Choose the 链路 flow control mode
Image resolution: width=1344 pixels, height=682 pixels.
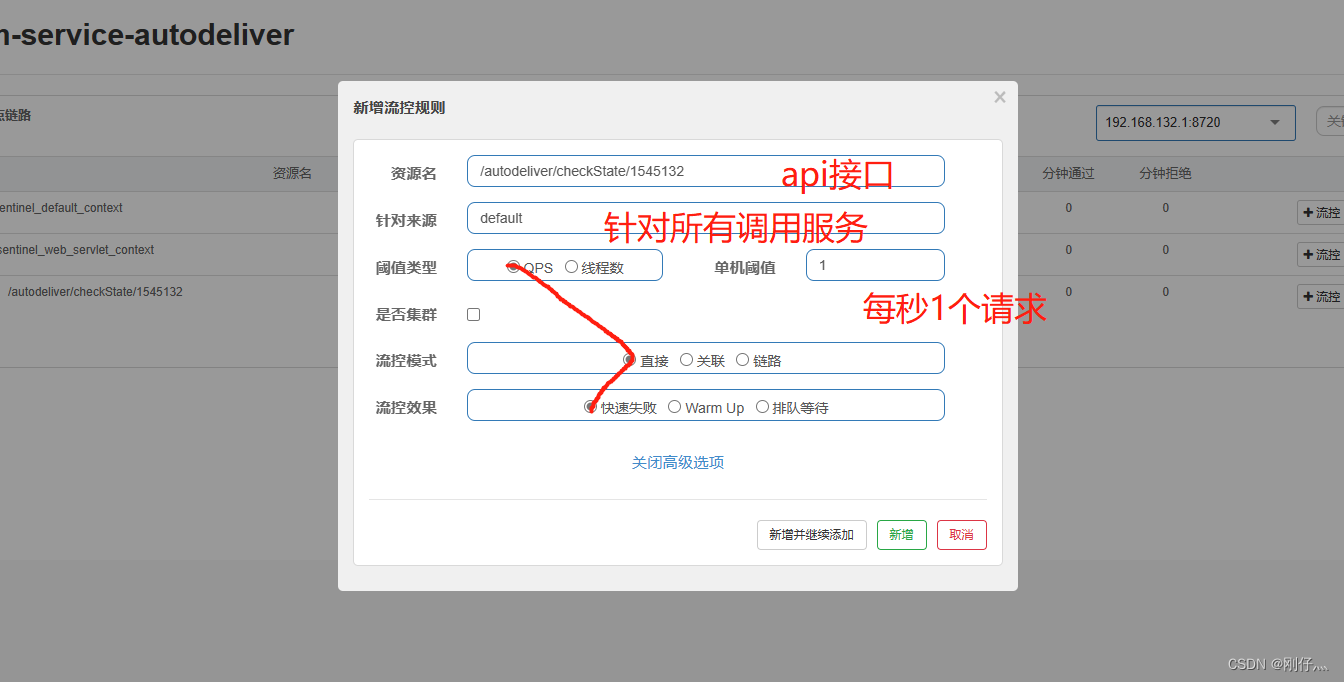tap(743, 358)
